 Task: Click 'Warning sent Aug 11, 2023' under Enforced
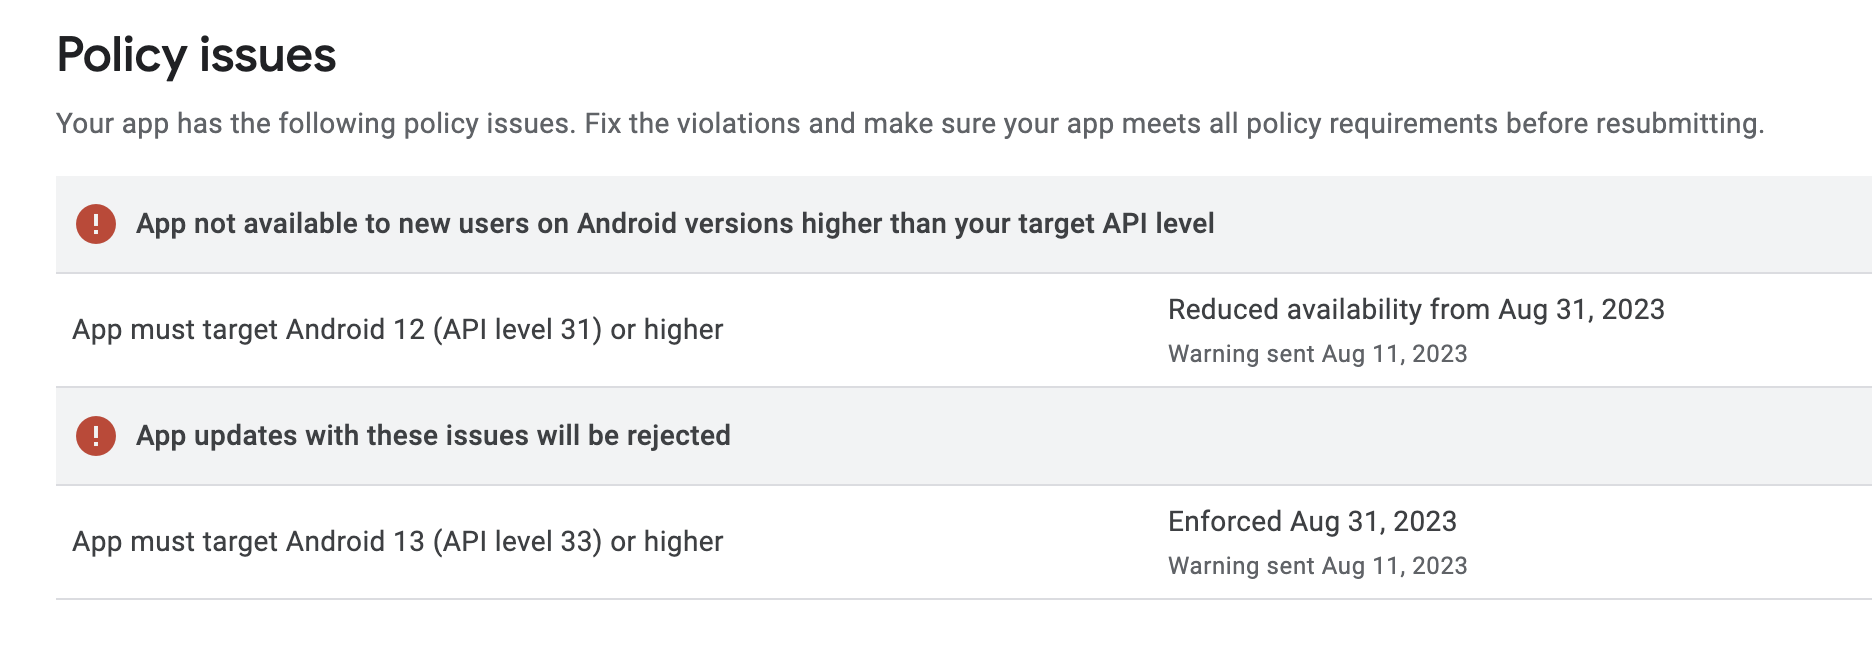click(1317, 566)
